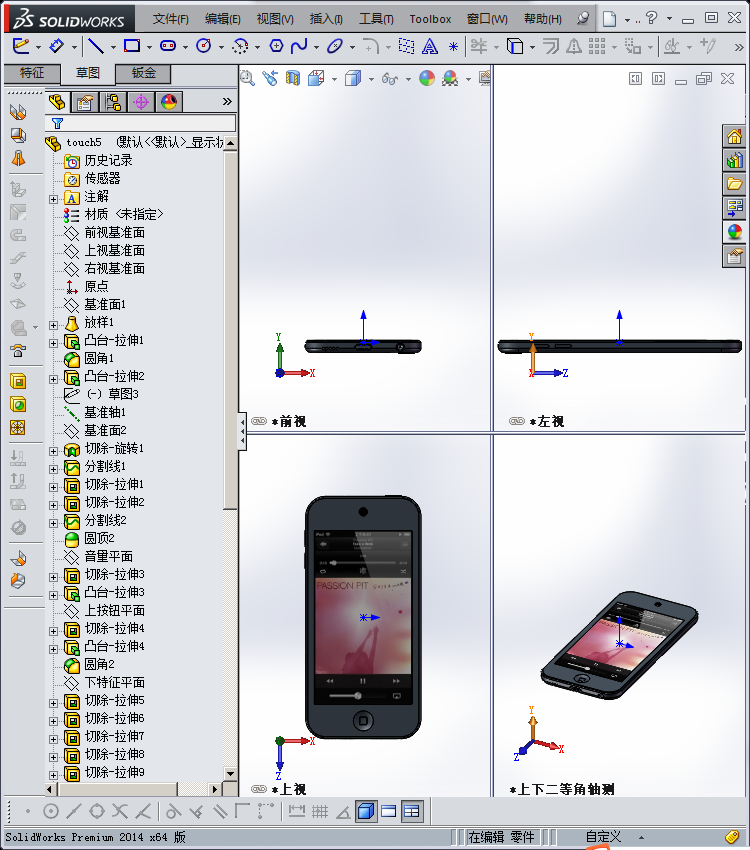Screen dimensions: 750x850
Task: Switch to the 草图 tab
Action: coord(87,73)
